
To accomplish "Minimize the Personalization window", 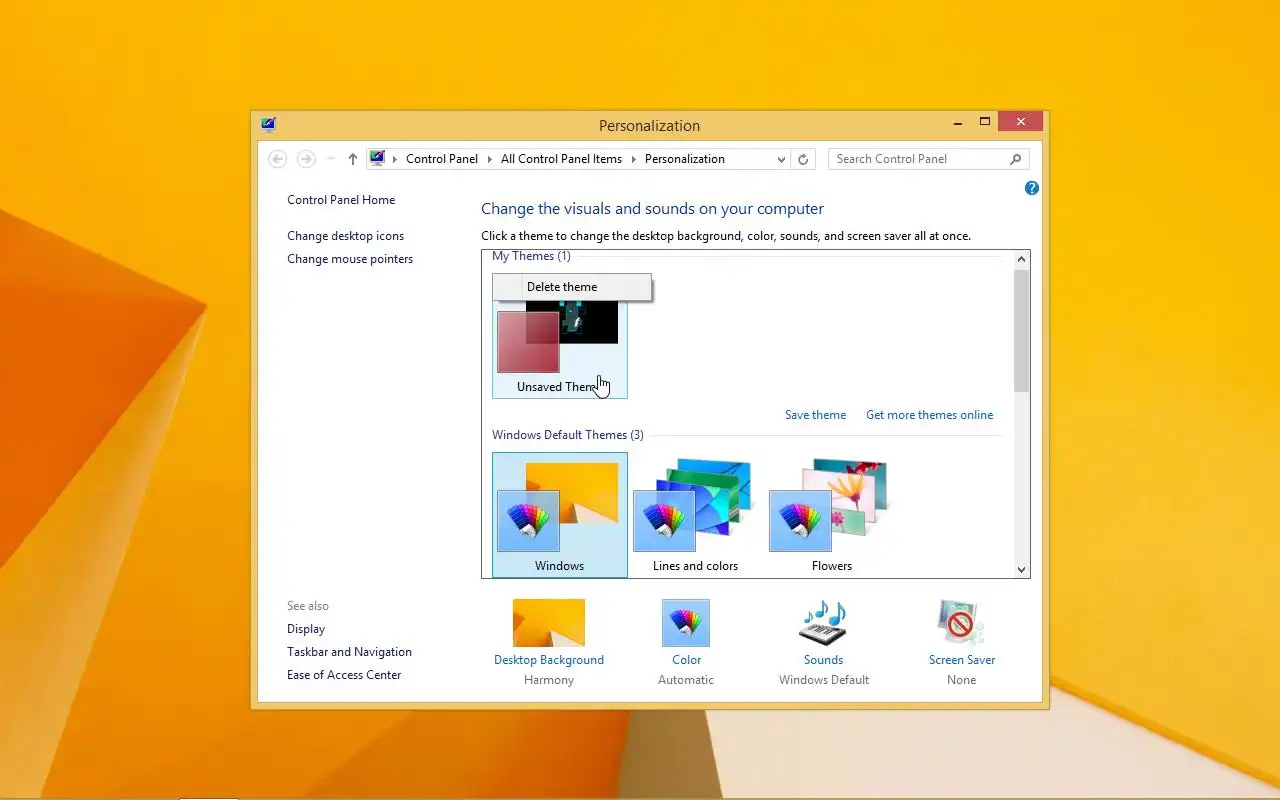I will click(x=958, y=122).
